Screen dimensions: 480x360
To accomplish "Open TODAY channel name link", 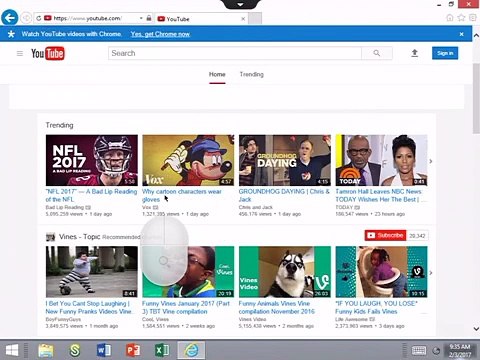I will (344, 207).
